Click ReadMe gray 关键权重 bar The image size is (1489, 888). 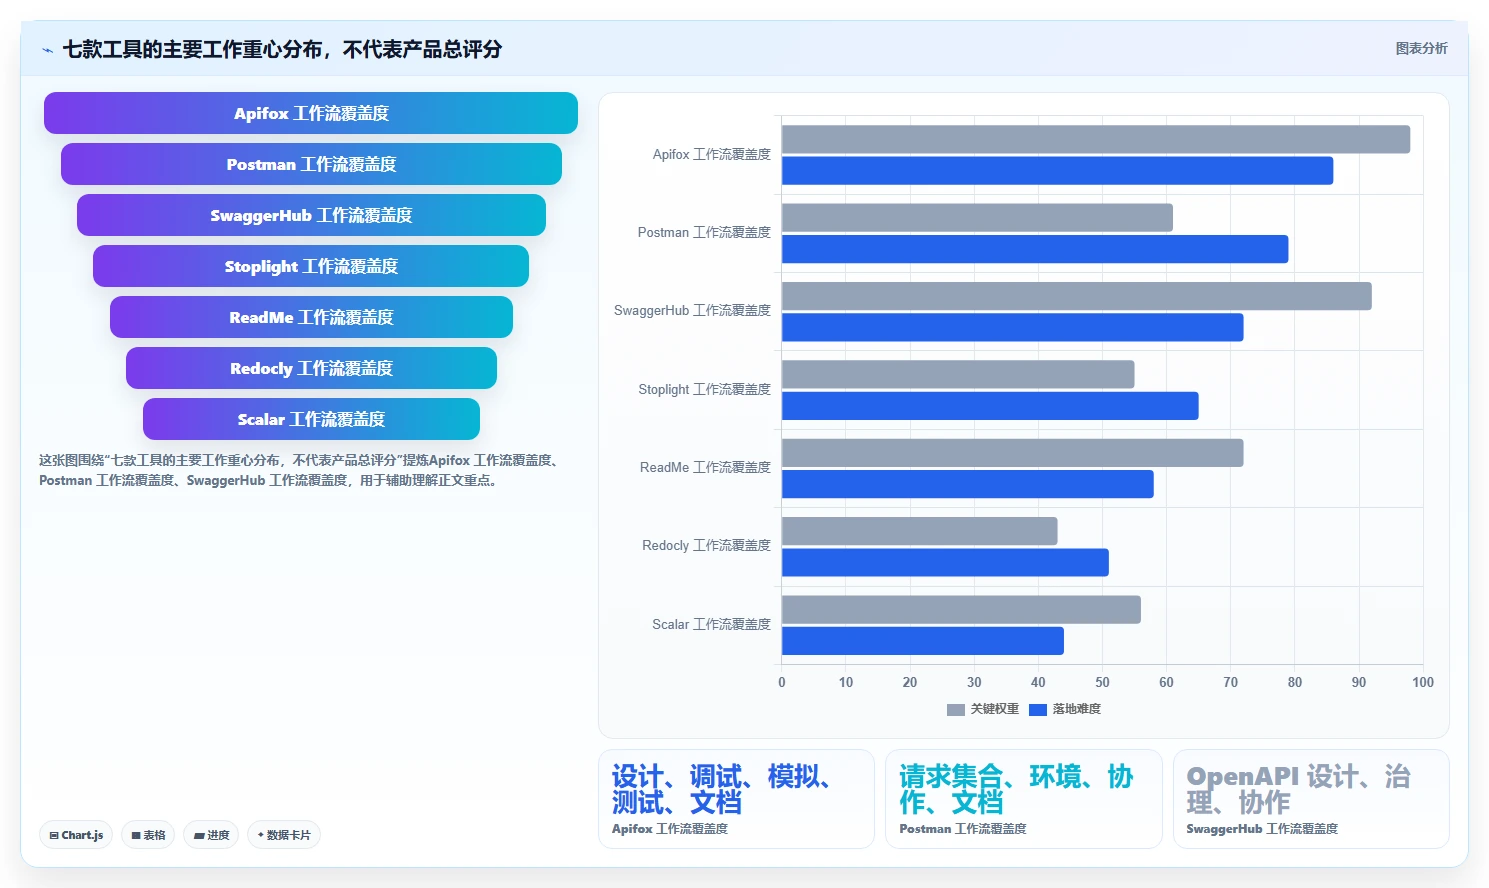coord(1012,453)
